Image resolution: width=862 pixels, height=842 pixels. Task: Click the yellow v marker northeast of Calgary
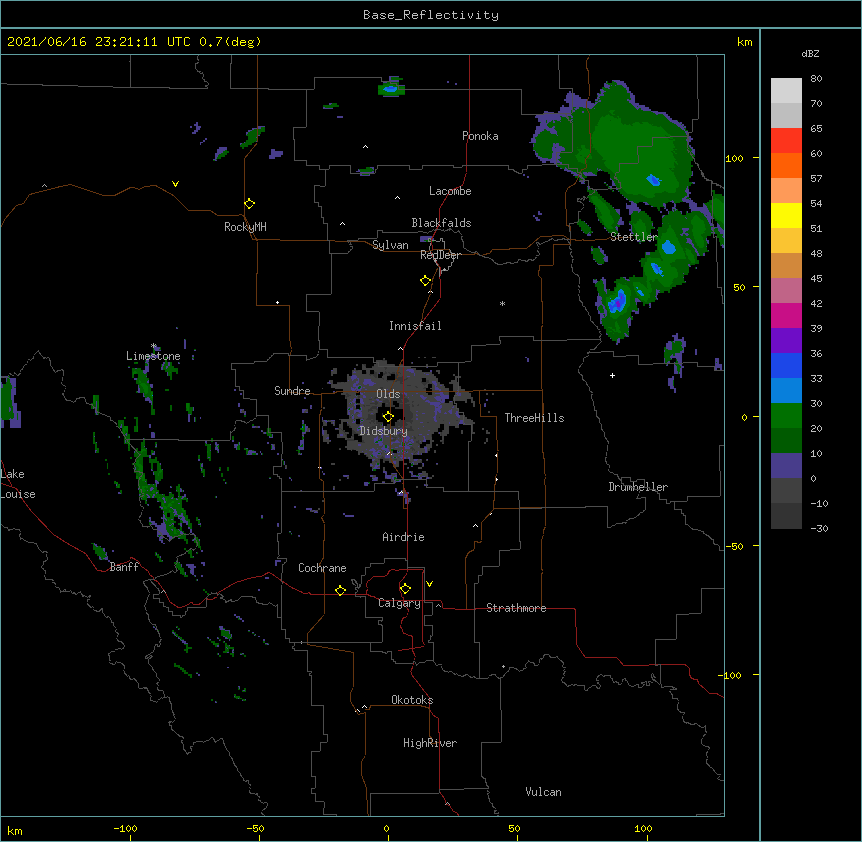pos(429,584)
